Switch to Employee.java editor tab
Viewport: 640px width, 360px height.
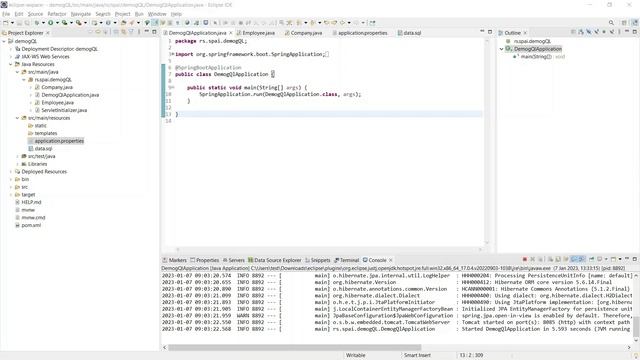click(256, 33)
